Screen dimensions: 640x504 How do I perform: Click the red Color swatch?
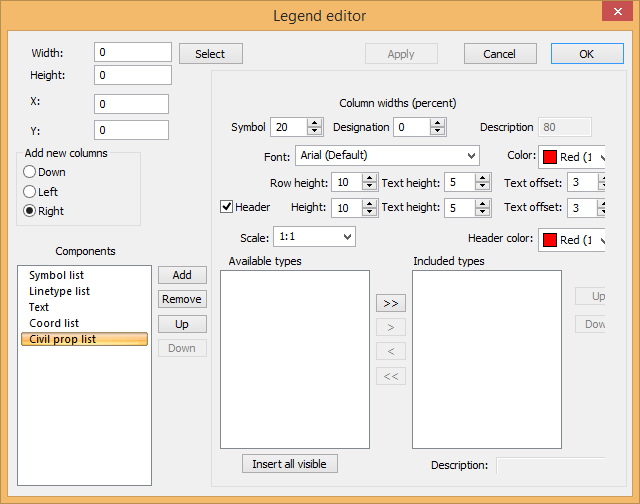(x=549, y=157)
